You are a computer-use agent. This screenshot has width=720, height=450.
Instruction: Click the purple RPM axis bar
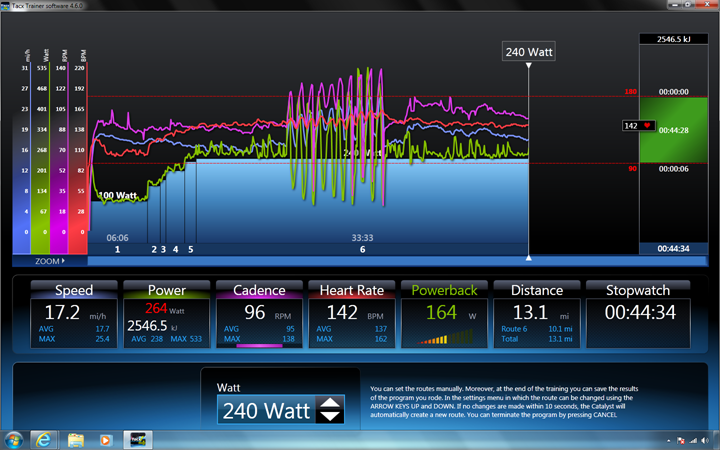pyautogui.click(x=59, y=156)
